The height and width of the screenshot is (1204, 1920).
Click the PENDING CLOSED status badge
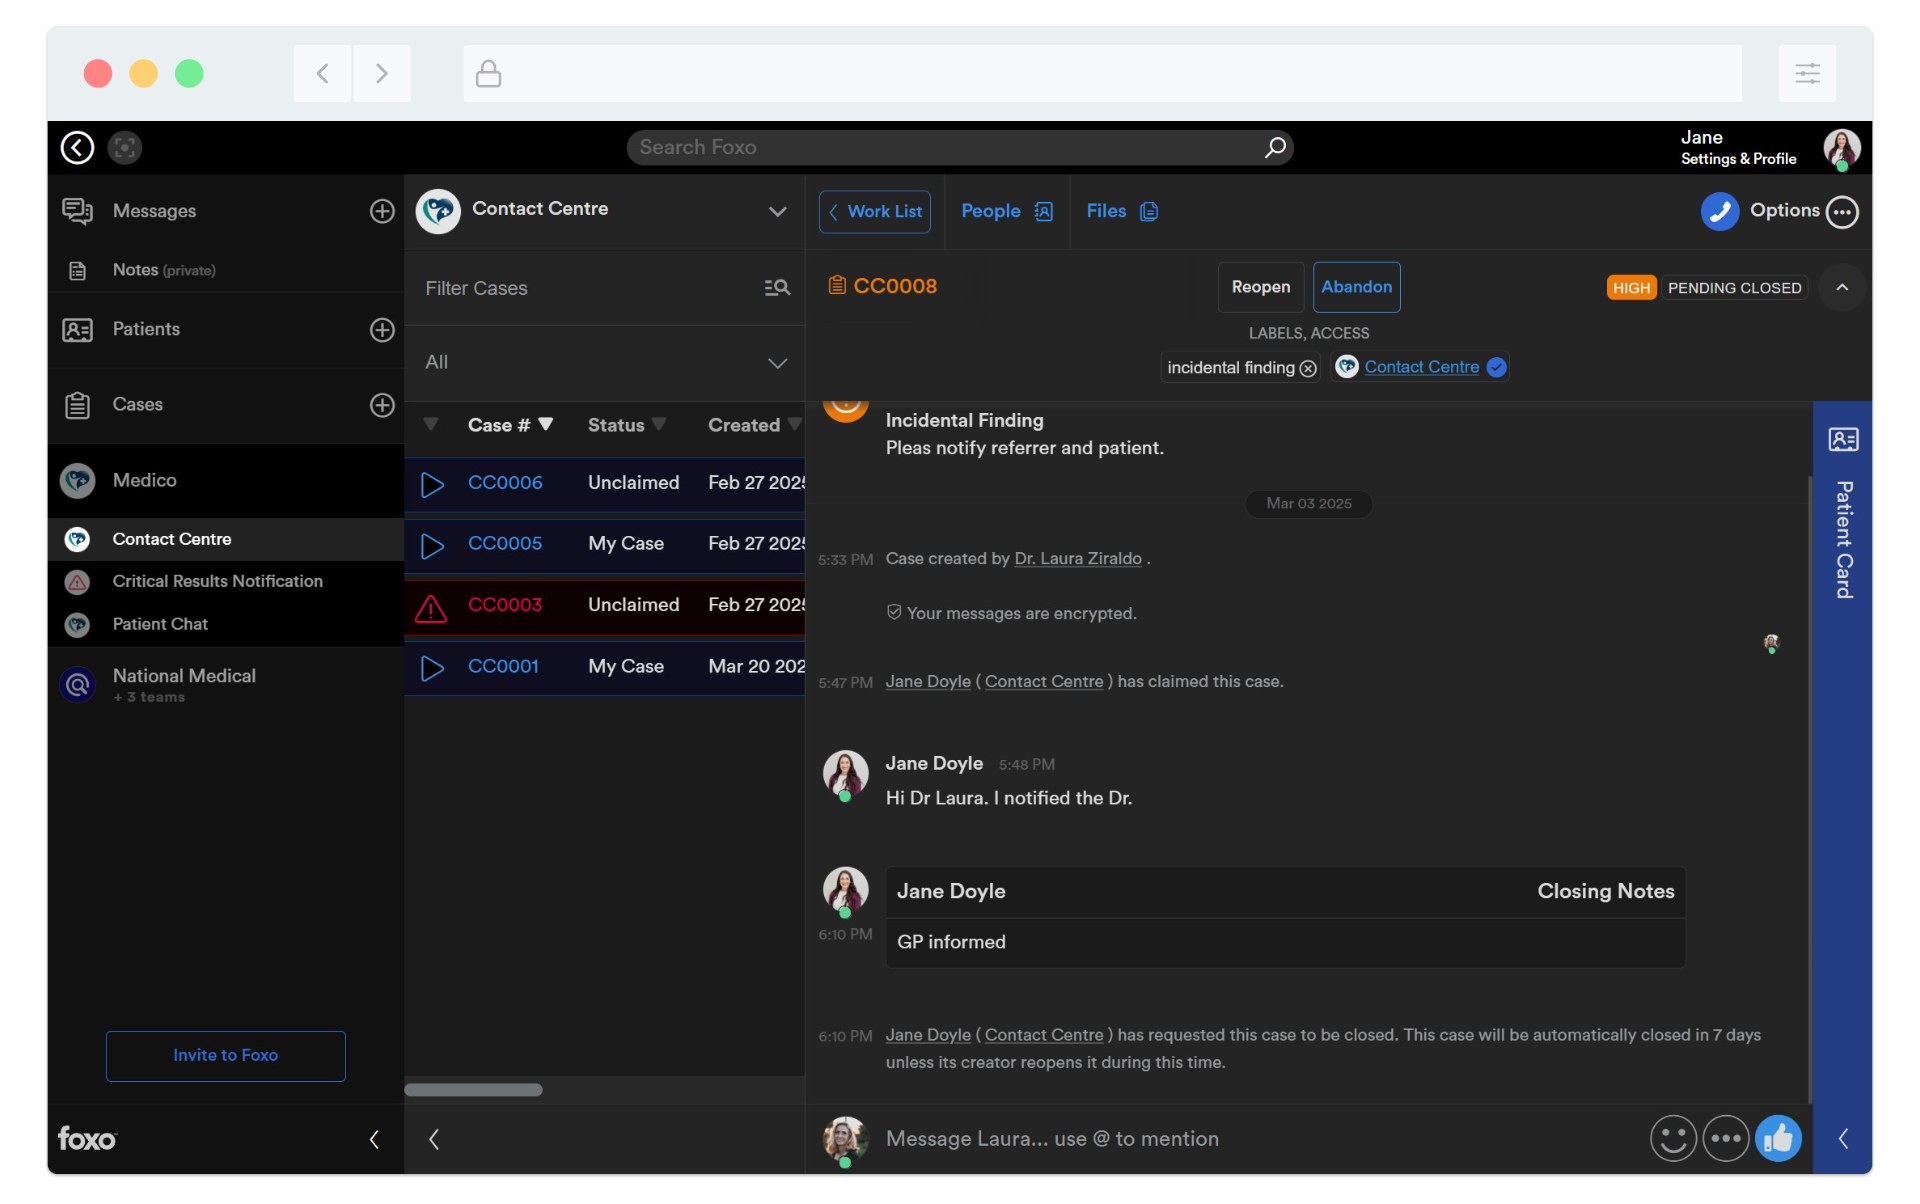point(1734,288)
